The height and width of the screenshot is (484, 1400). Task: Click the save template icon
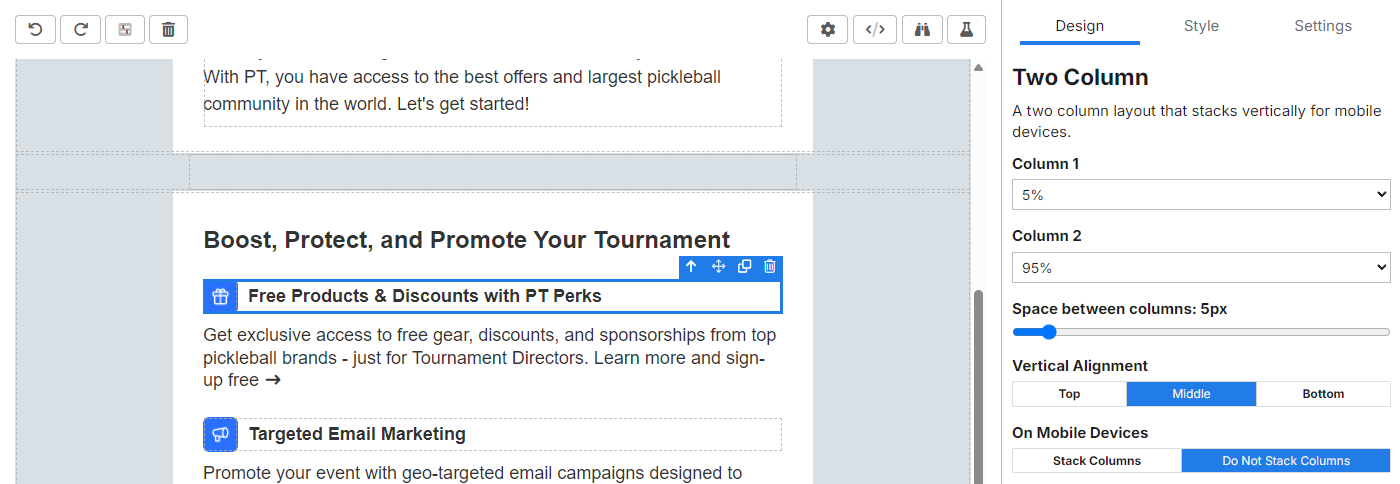[125, 30]
